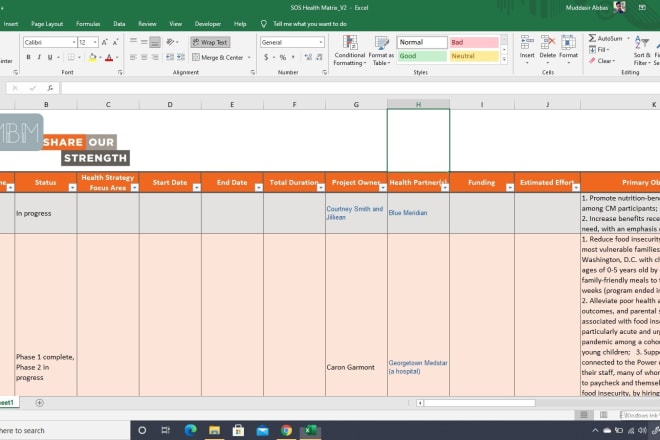This screenshot has width=660, height=440.
Task: Open the Page Layout ribbon tab
Action: [x=47, y=23]
